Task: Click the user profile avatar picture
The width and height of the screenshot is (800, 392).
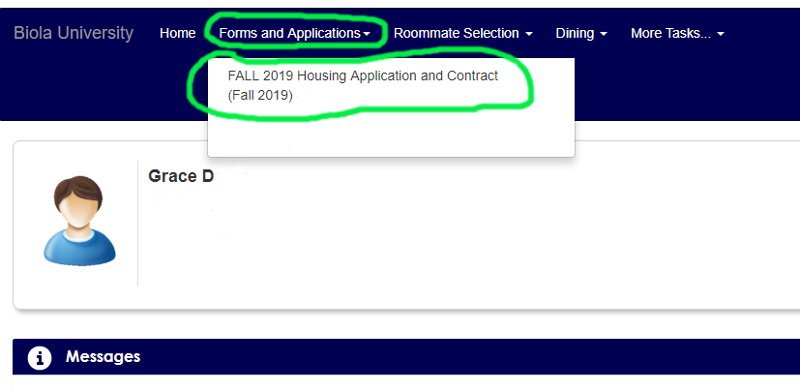Action: click(79, 221)
